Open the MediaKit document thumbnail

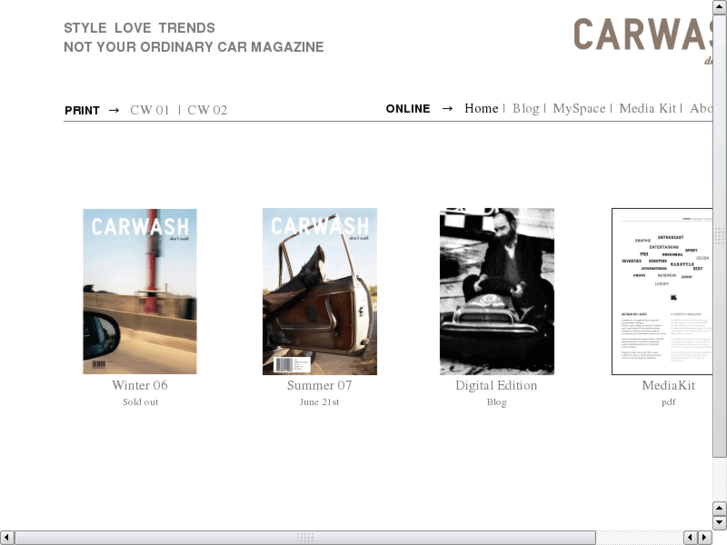point(662,291)
